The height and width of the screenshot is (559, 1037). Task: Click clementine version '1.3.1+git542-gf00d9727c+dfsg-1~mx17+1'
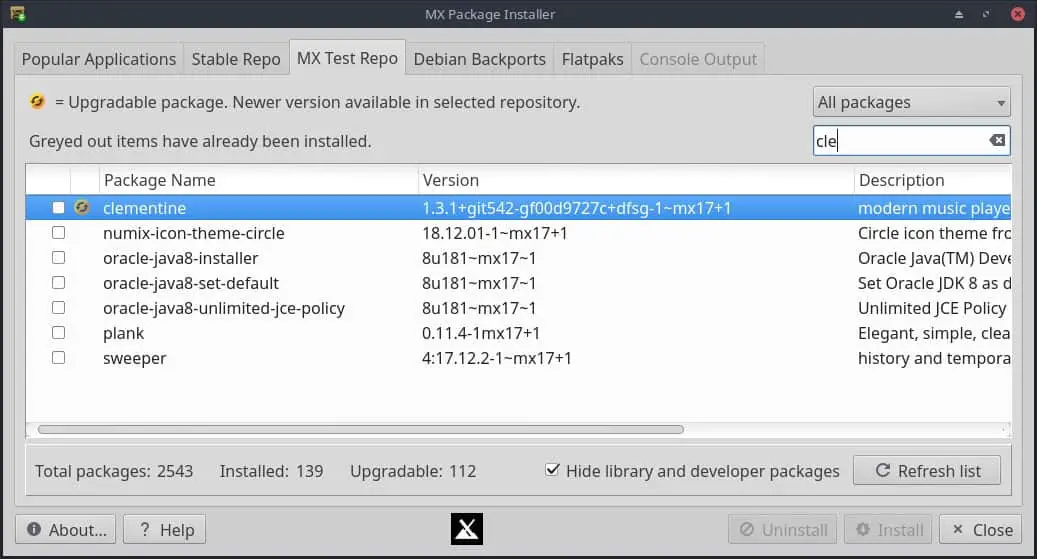tap(577, 208)
